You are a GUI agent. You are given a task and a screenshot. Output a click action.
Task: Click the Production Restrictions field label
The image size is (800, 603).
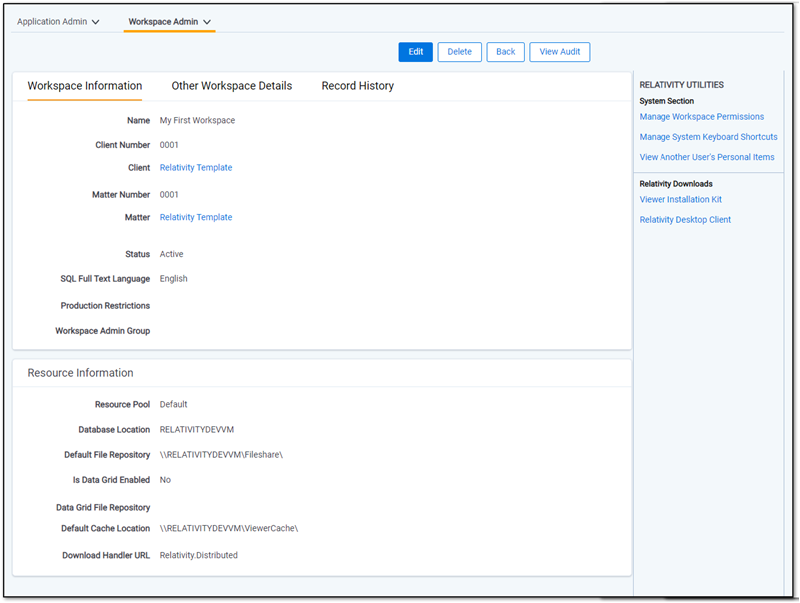pos(105,306)
